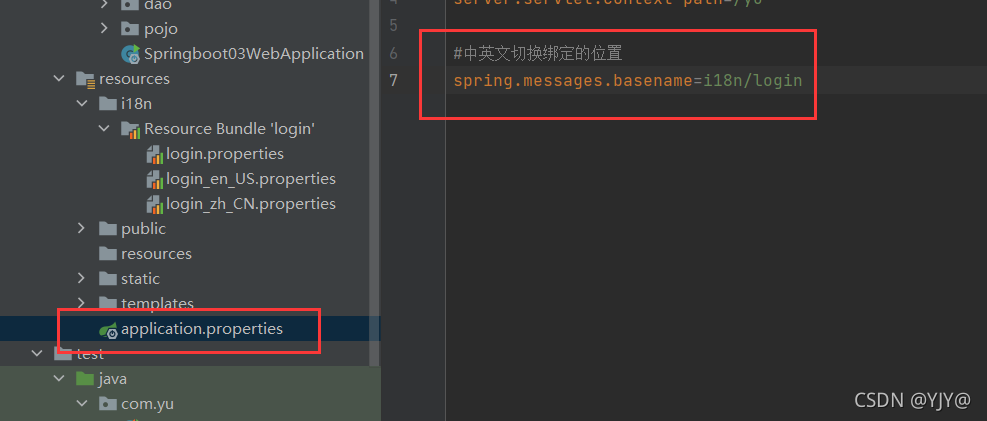Click line number 6 in gutter
Screen dimensions: 987x421
393,53
